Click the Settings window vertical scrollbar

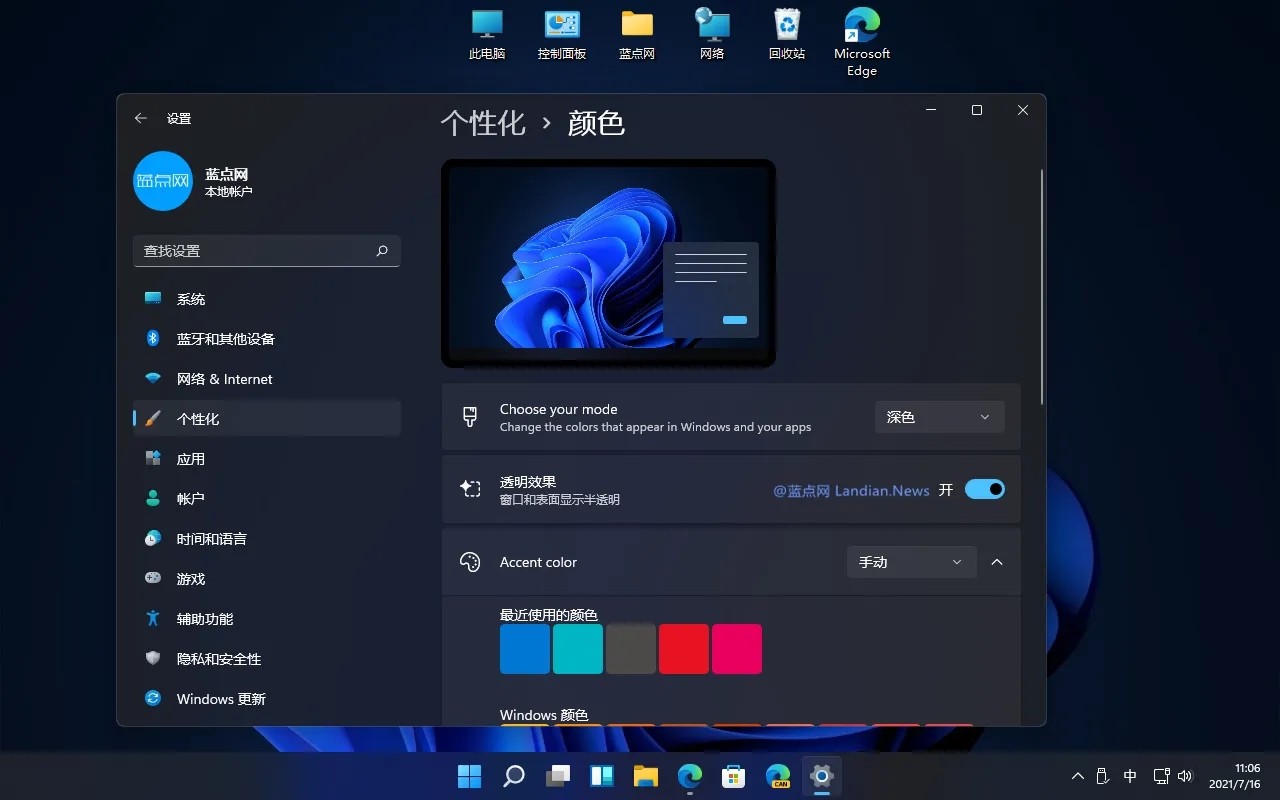pos(1042,287)
